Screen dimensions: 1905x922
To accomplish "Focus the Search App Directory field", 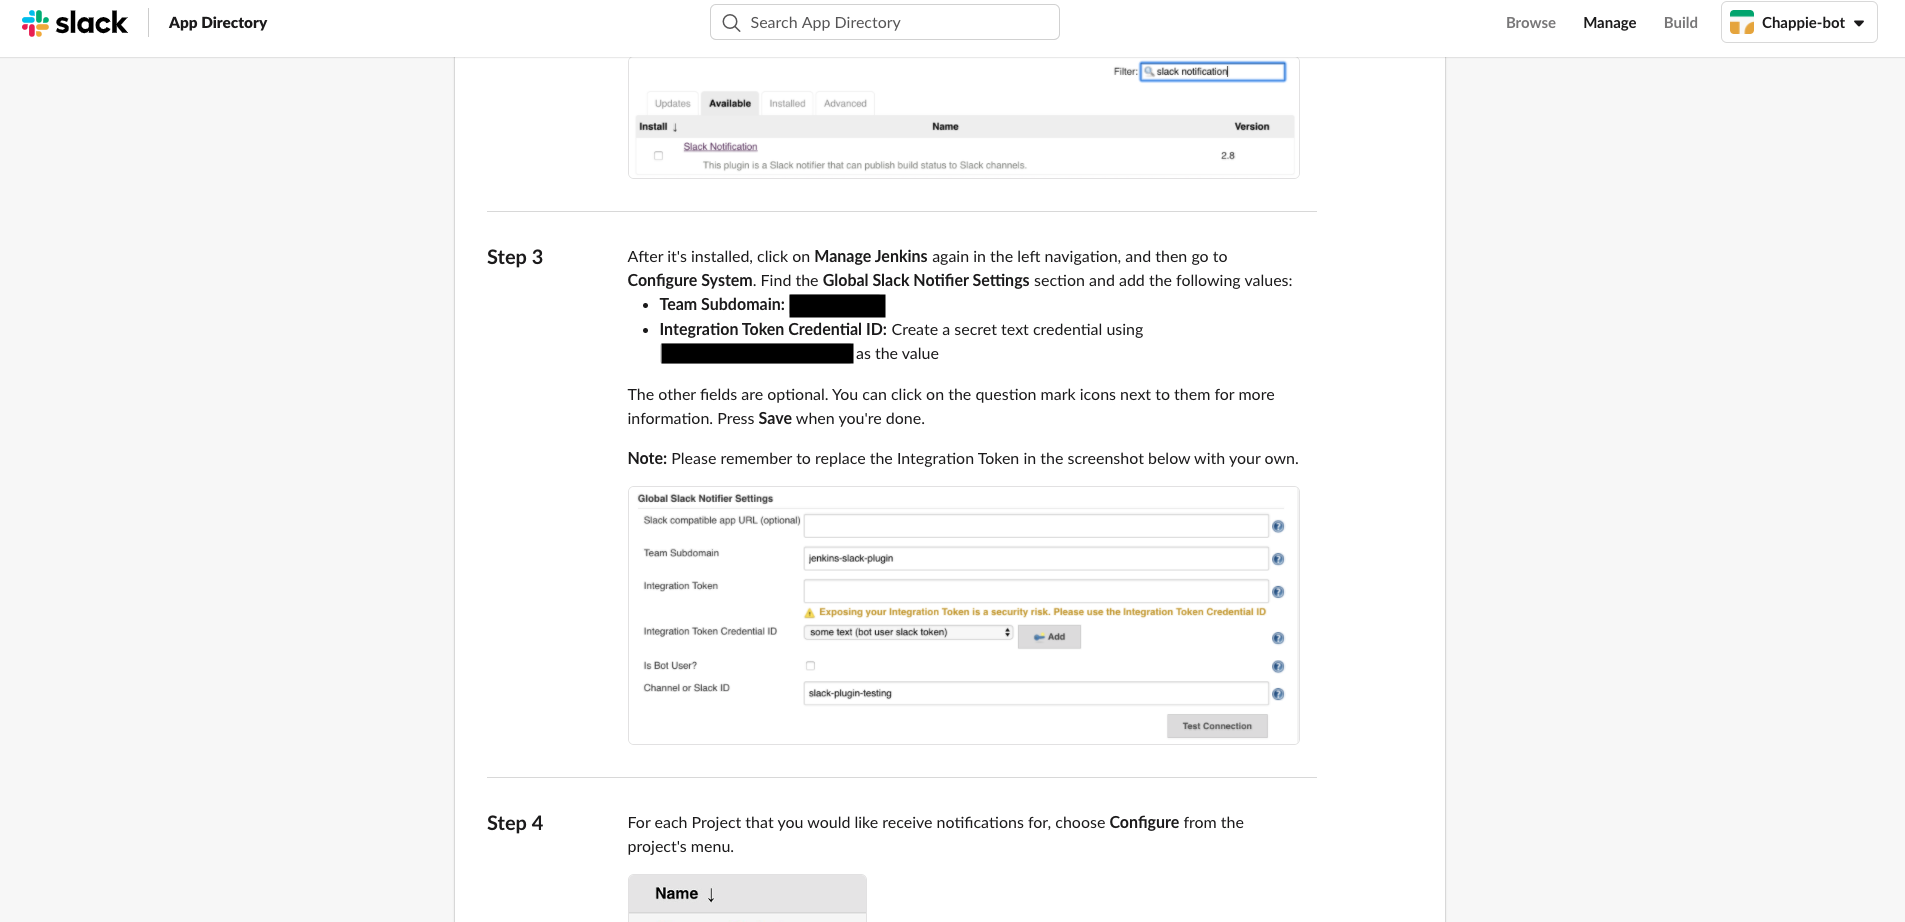I will point(885,22).
